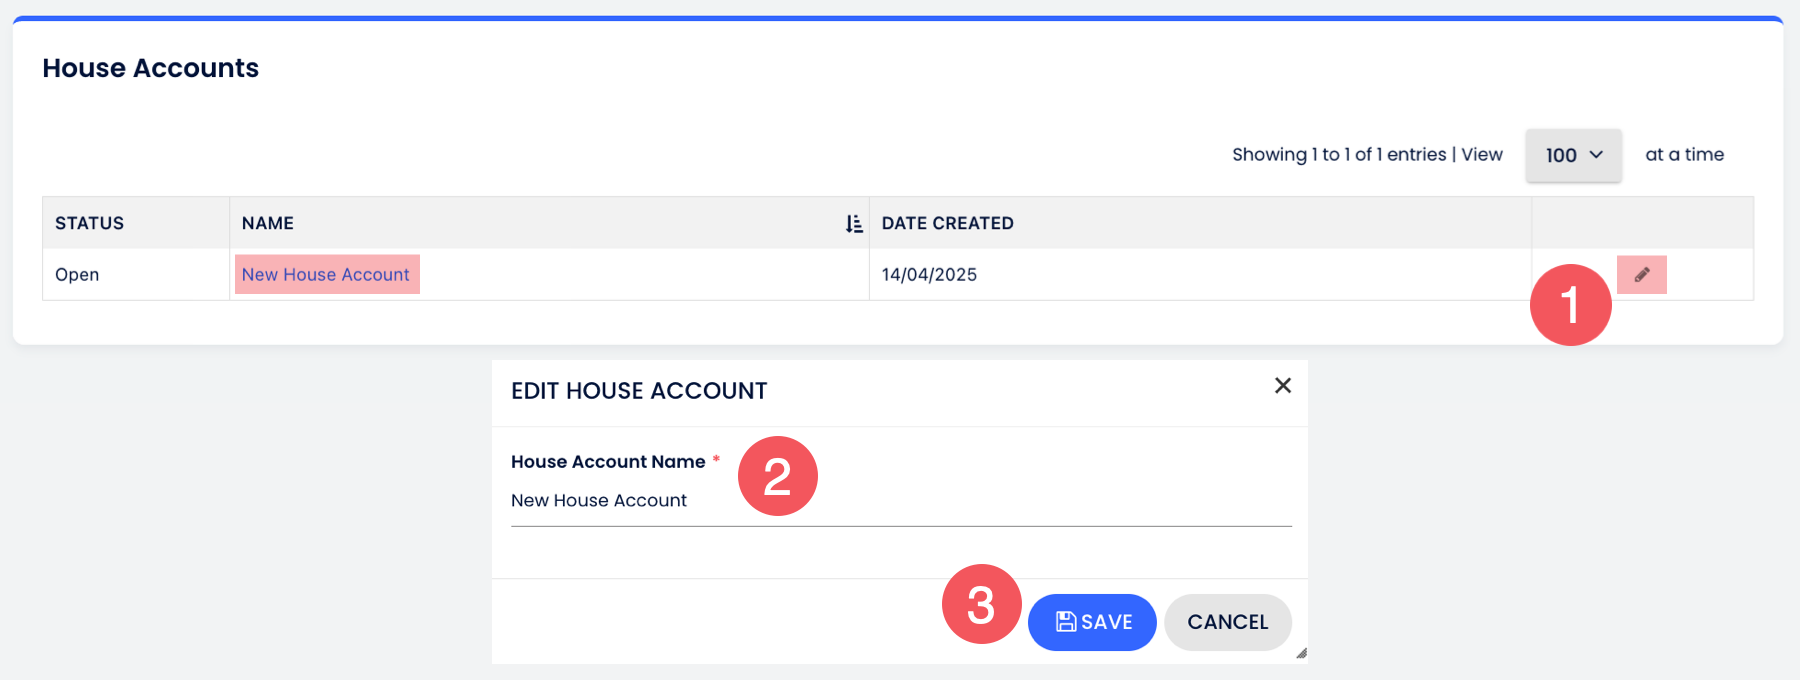Open the 100 entries-per-page dropdown
The width and height of the screenshot is (1800, 680).
coord(1573,155)
